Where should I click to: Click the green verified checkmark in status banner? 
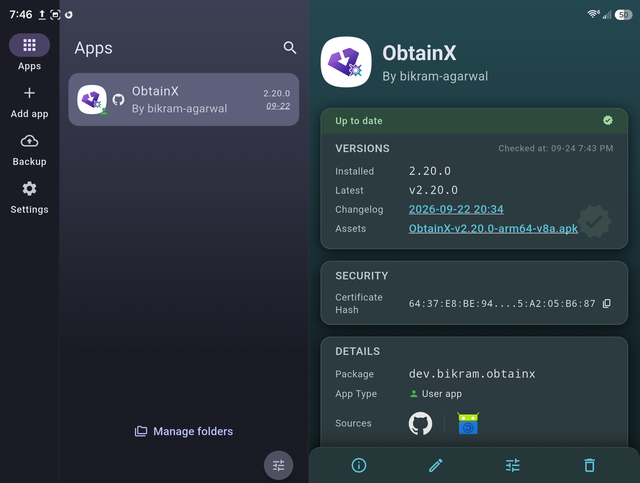[608, 120]
